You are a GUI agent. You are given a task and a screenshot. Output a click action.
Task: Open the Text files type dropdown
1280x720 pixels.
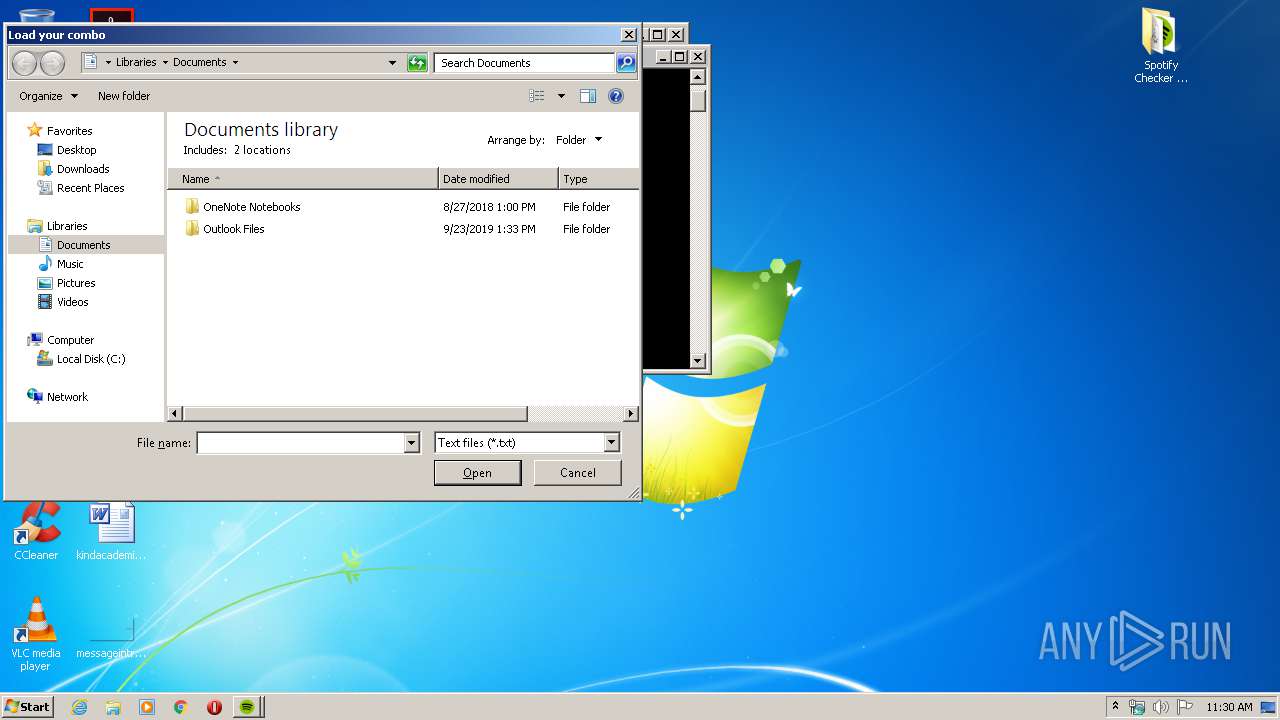click(x=612, y=443)
